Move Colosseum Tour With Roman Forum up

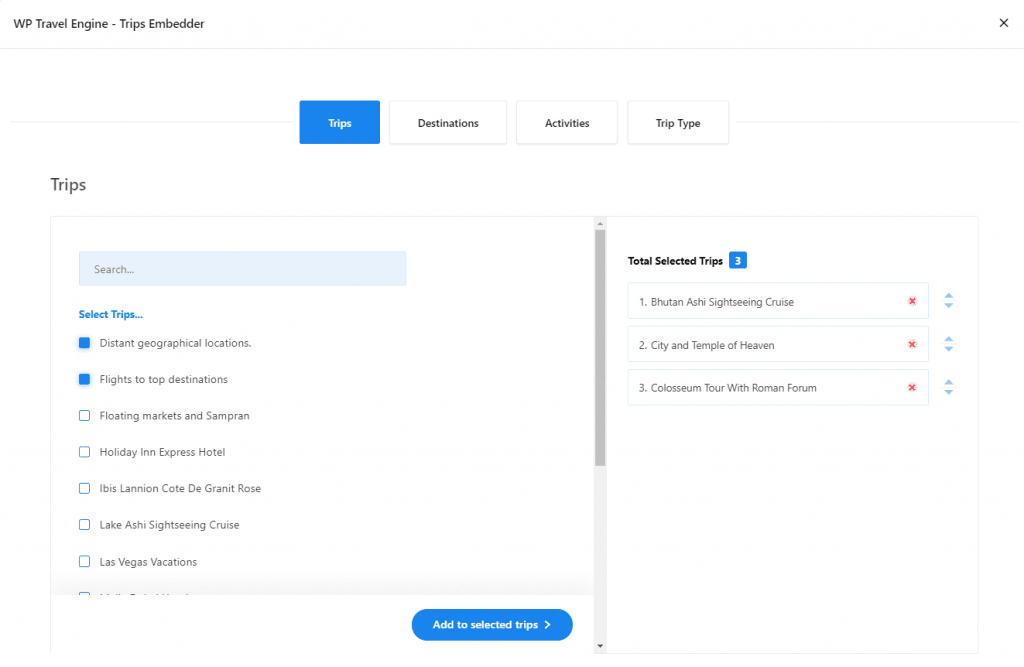tap(948, 383)
